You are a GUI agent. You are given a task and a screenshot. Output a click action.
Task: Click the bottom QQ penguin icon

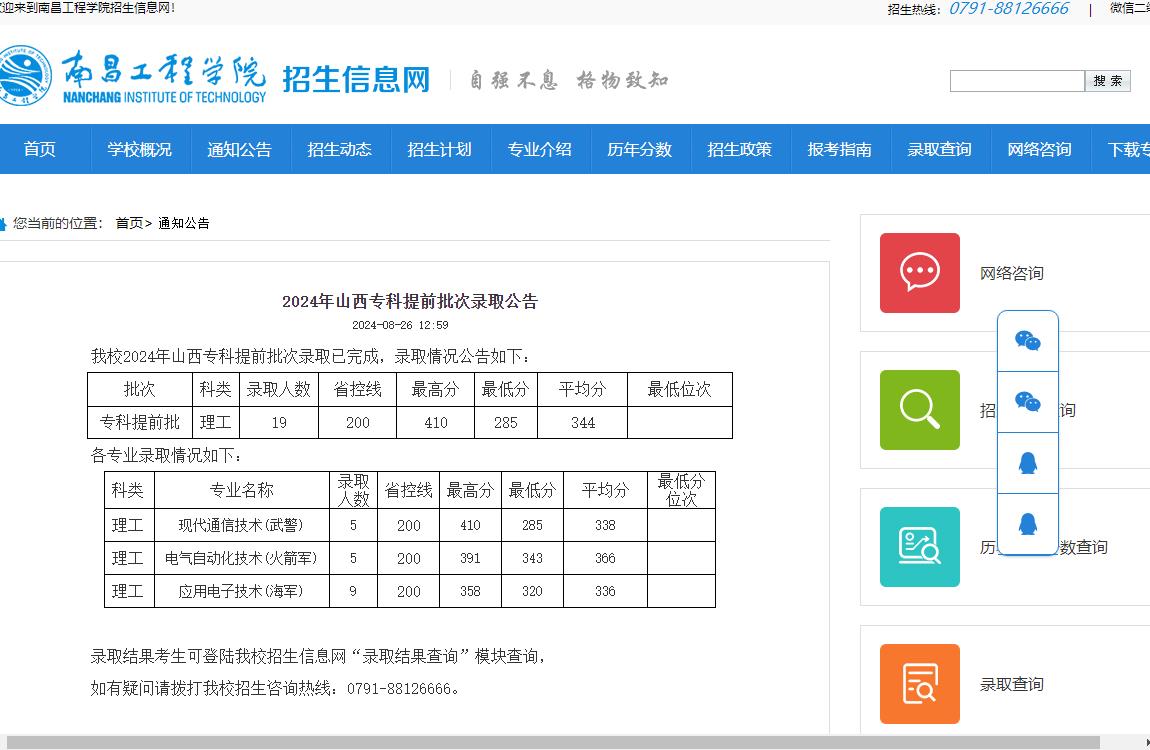[x=1027, y=524]
